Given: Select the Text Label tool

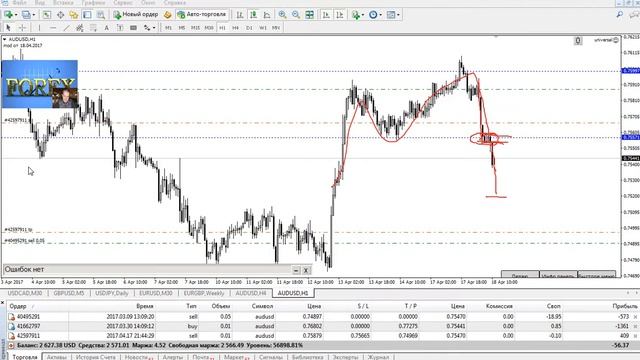Looking at the screenshot, I should (x=120, y=28).
